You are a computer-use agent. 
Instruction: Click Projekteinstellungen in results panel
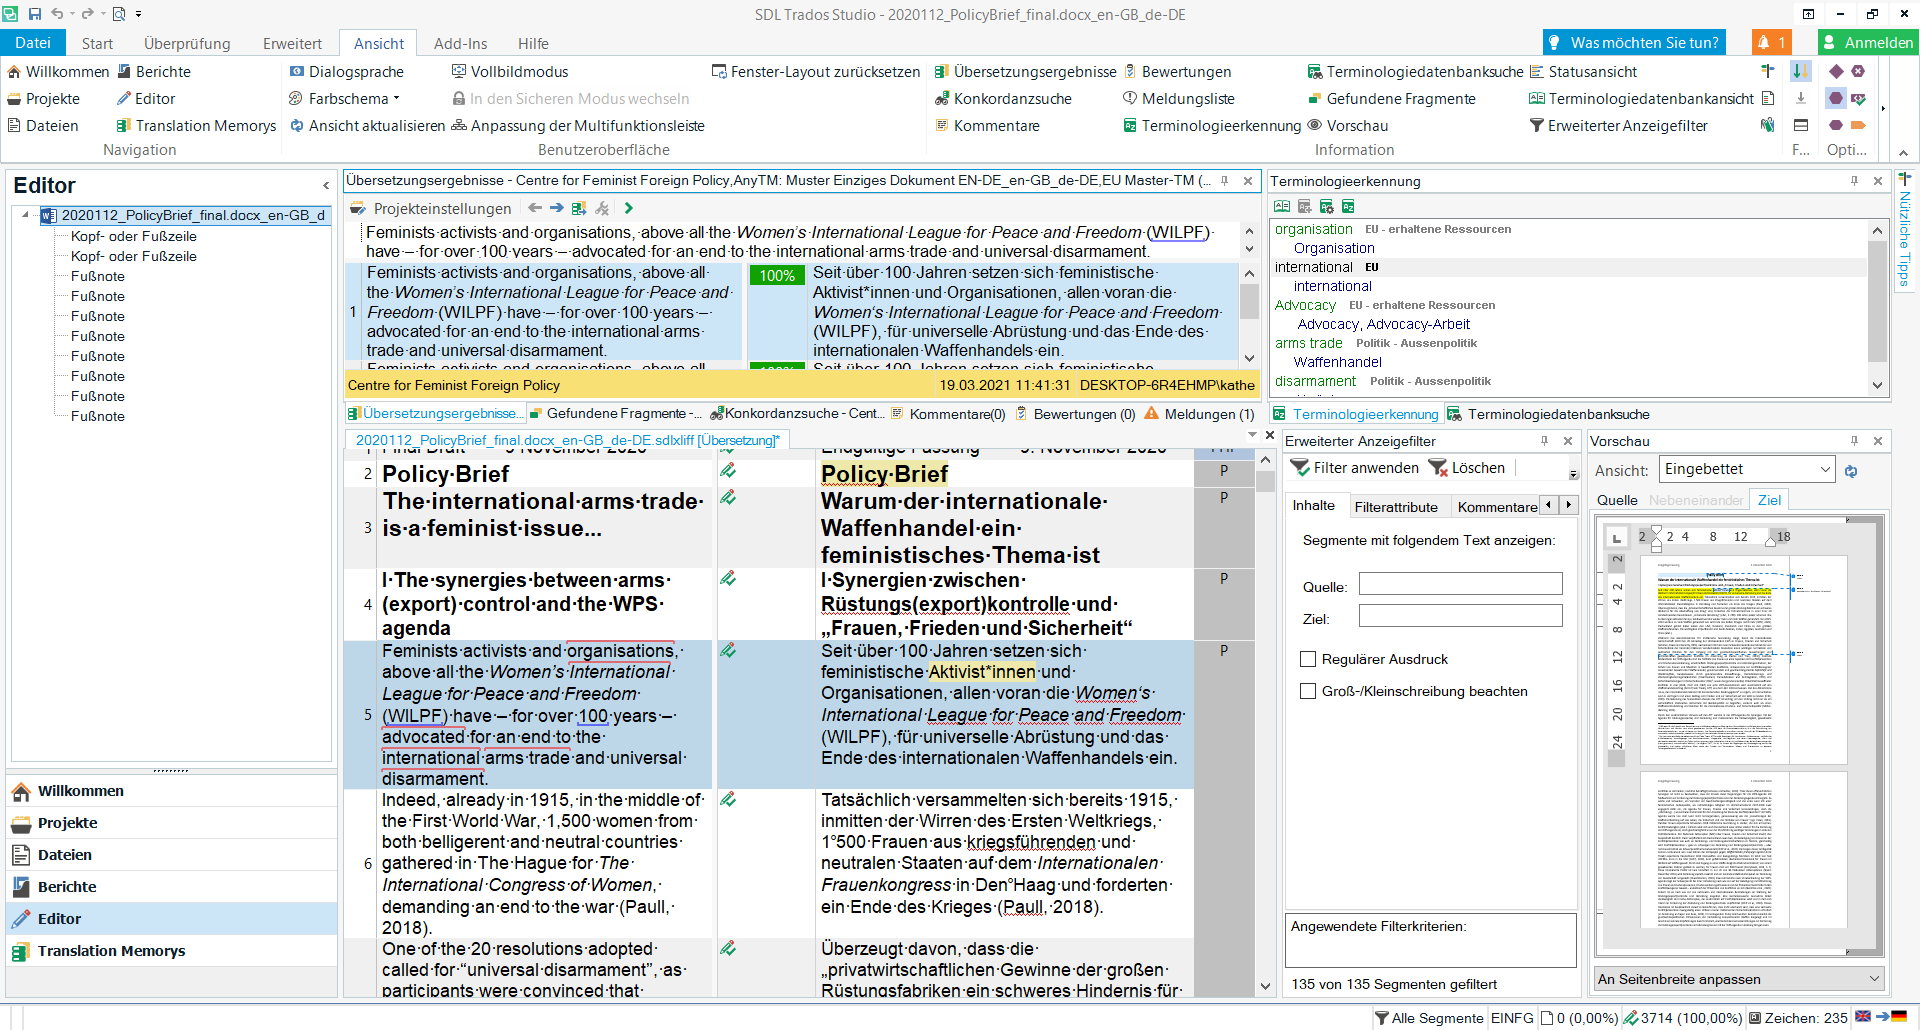pos(441,209)
